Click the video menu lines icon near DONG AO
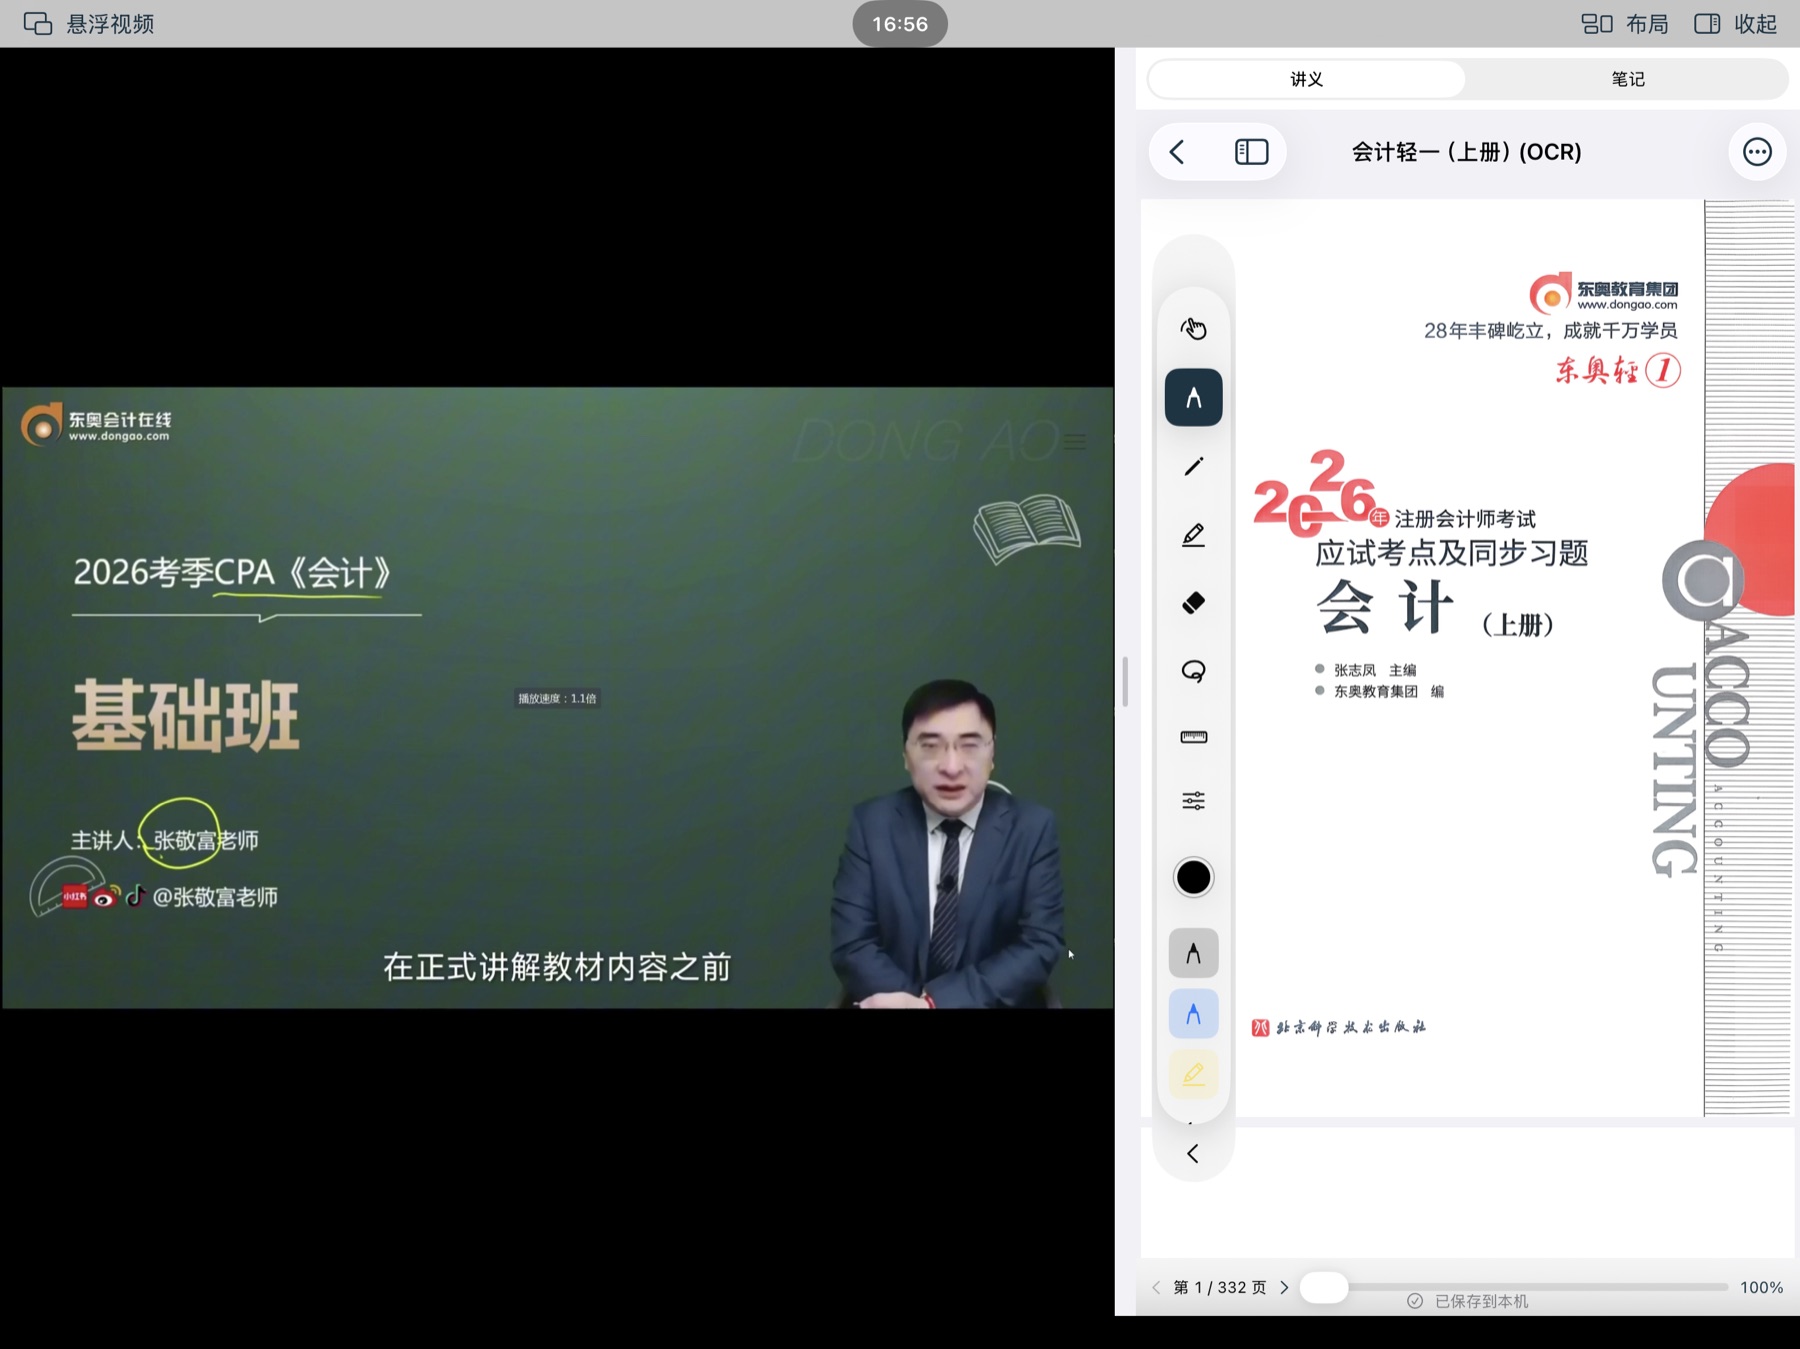Screen dimensions: 1800x1349 pos(1075,441)
